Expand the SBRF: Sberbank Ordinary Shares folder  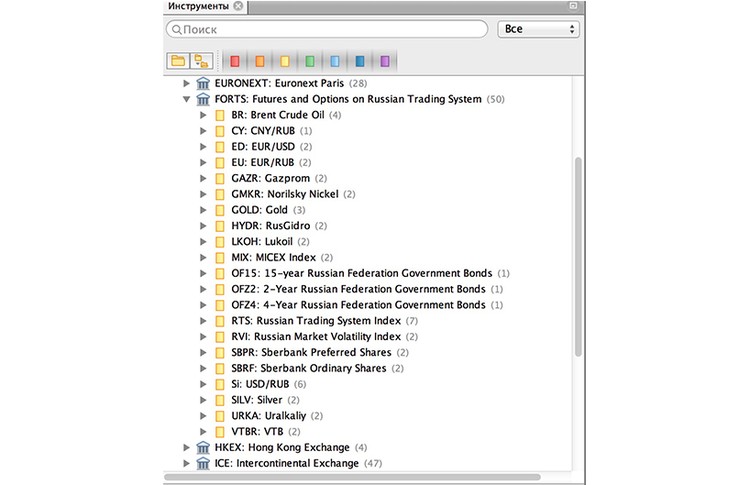(x=203, y=368)
